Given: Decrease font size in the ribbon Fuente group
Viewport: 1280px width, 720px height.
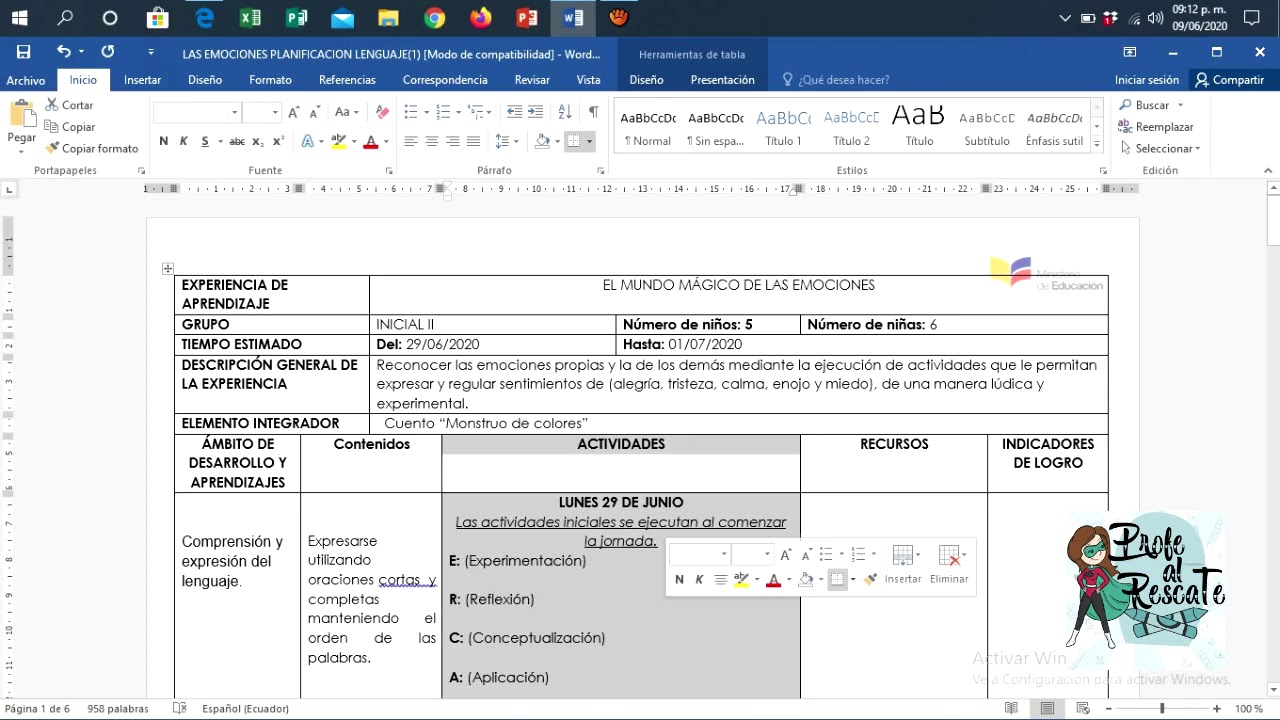Looking at the screenshot, I should [x=315, y=112].
